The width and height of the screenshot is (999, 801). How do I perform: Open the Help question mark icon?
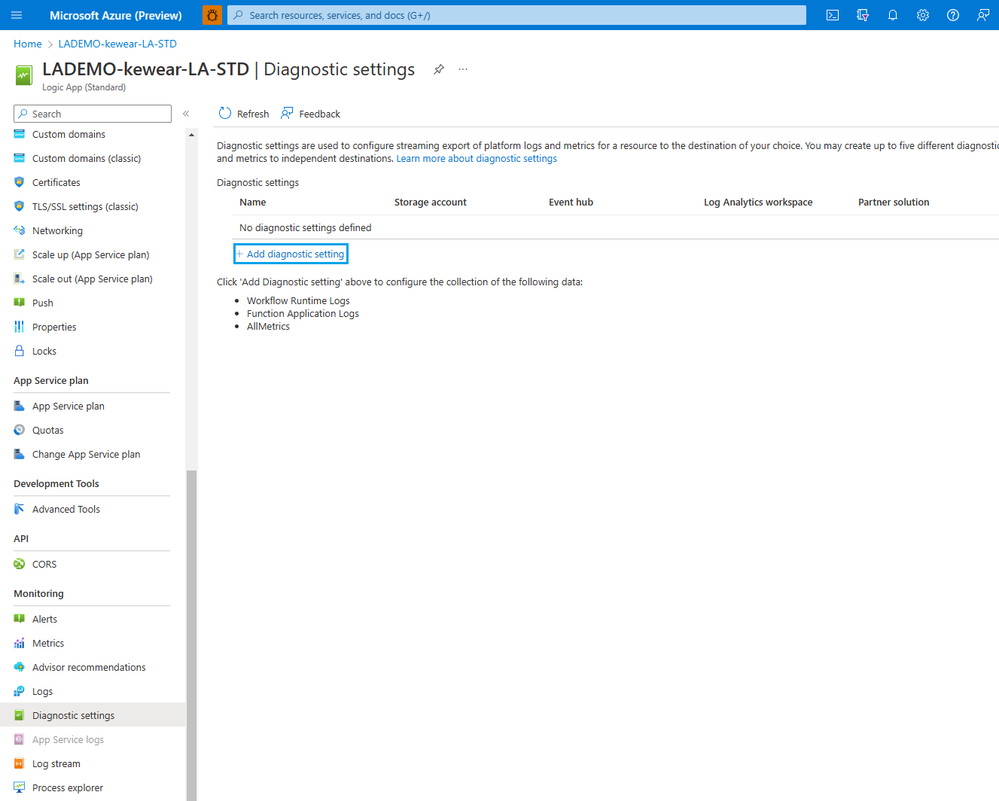pos(952,15)
